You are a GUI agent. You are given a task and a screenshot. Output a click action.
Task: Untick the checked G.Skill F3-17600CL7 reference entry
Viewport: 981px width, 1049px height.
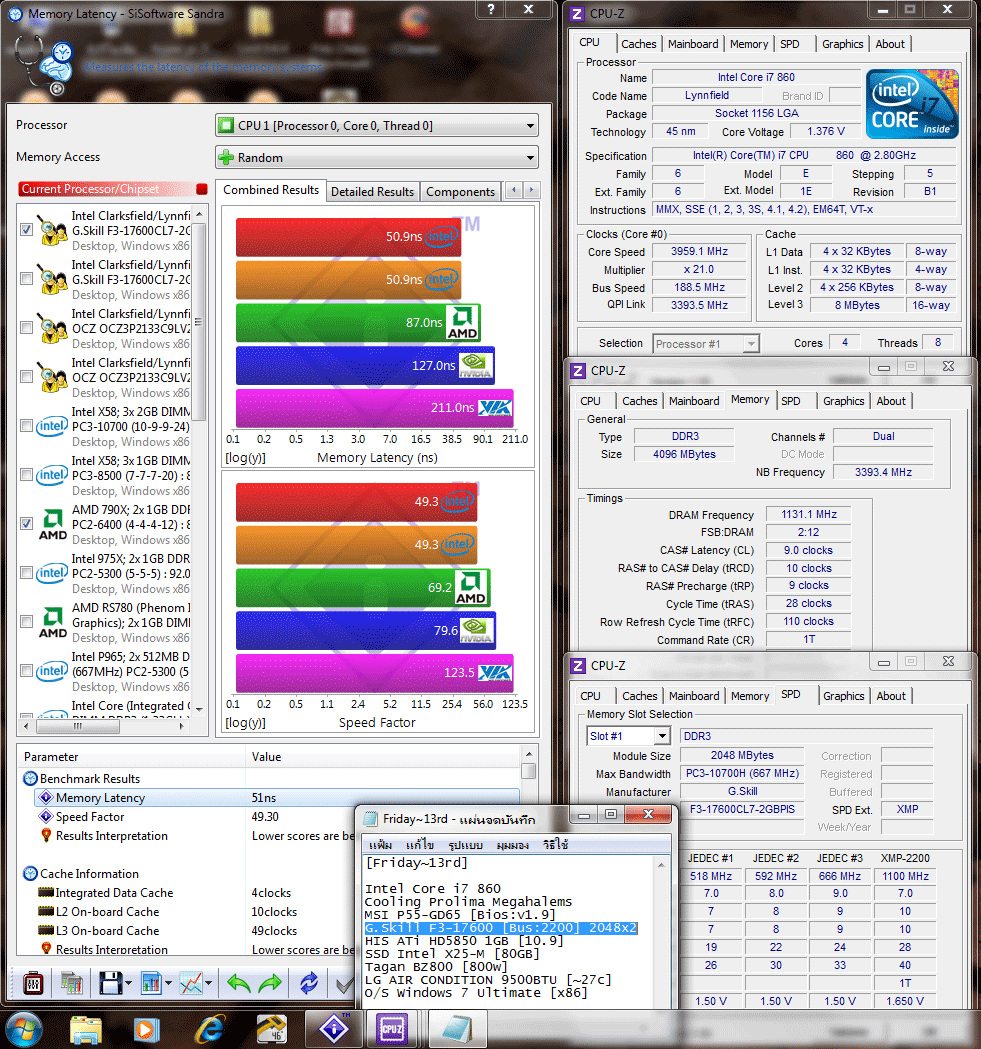point(26,230)
